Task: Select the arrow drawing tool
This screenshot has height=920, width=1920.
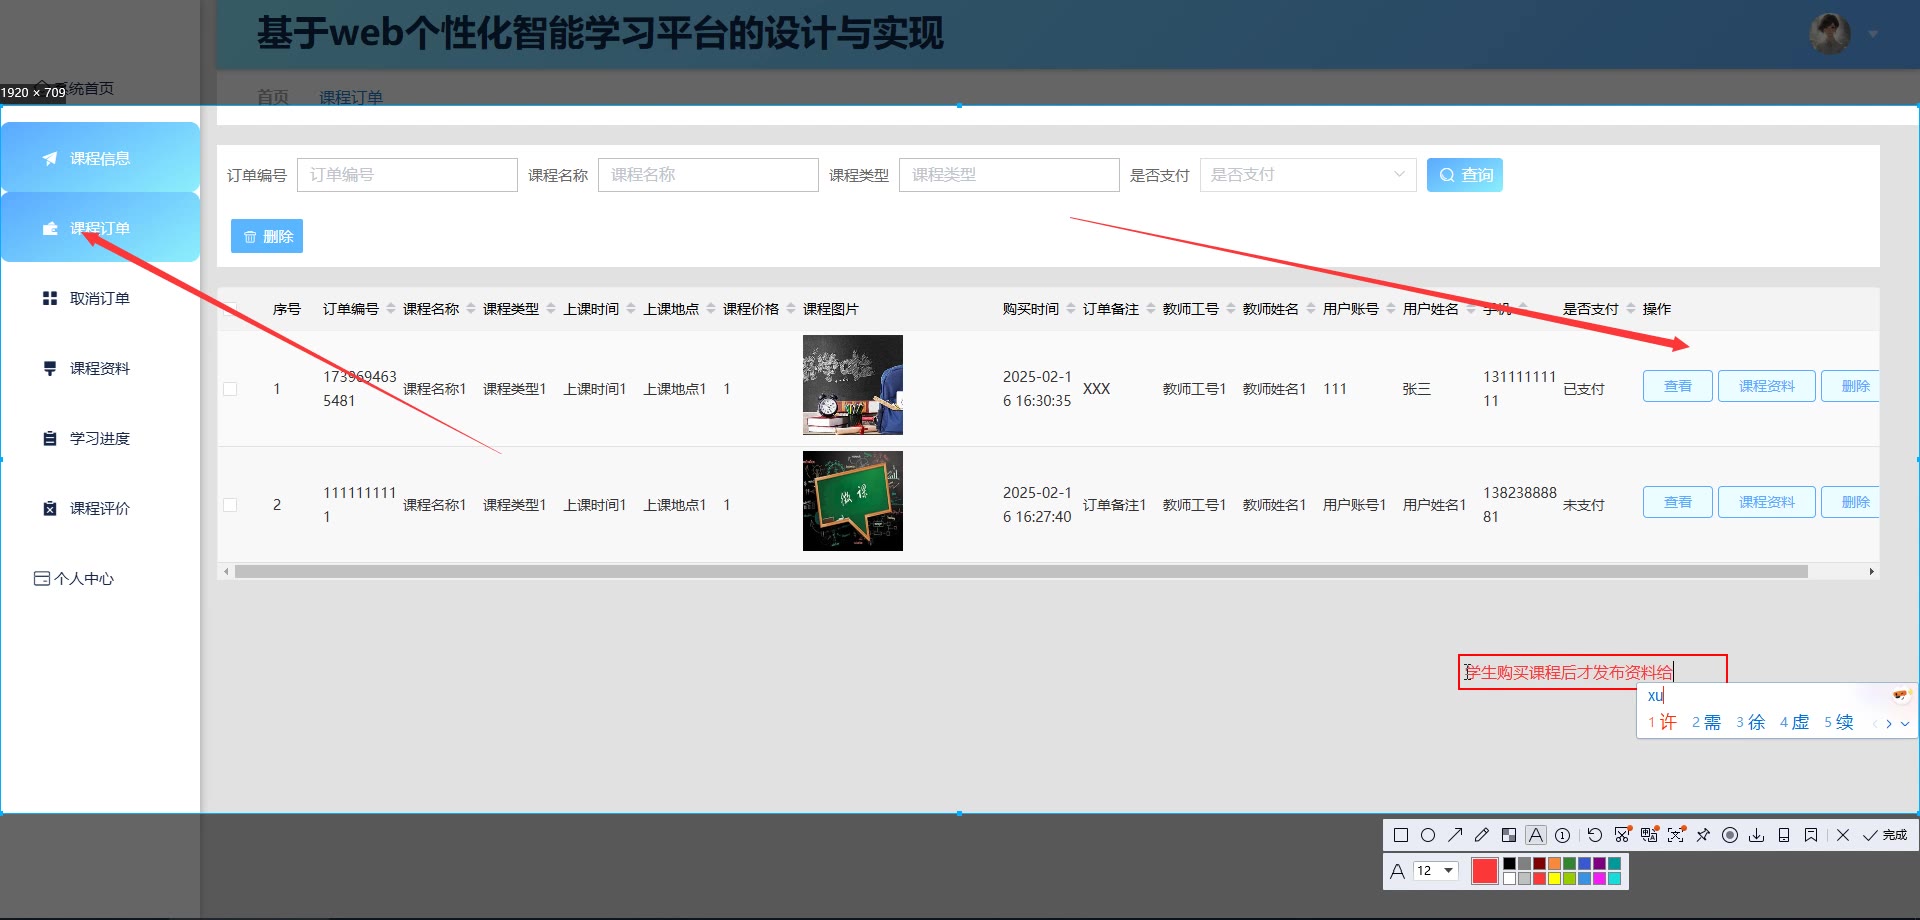Action: [1455, 835]
